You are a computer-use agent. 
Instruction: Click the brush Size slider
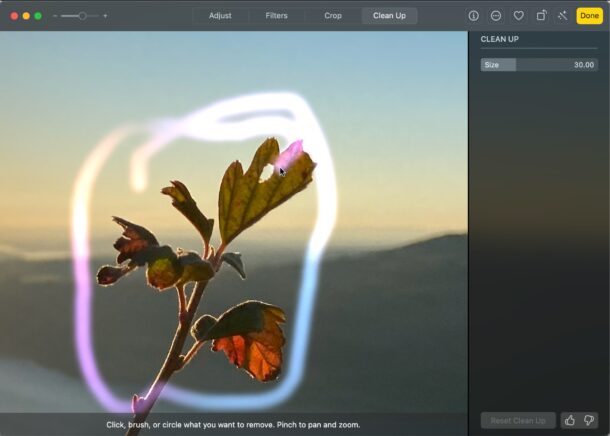point(539,65)
